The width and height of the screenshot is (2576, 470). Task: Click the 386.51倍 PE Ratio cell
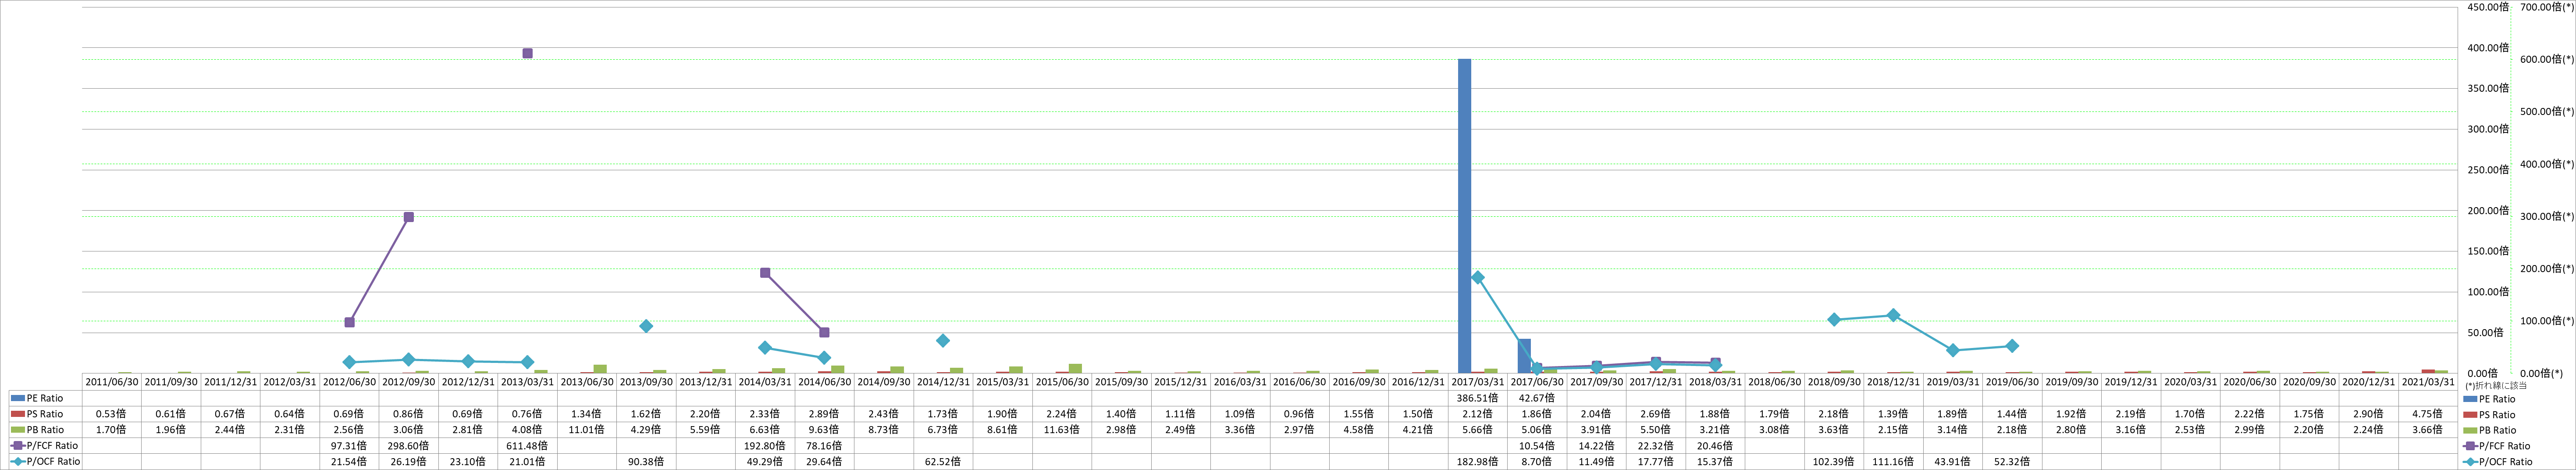tap(1478, 398)
